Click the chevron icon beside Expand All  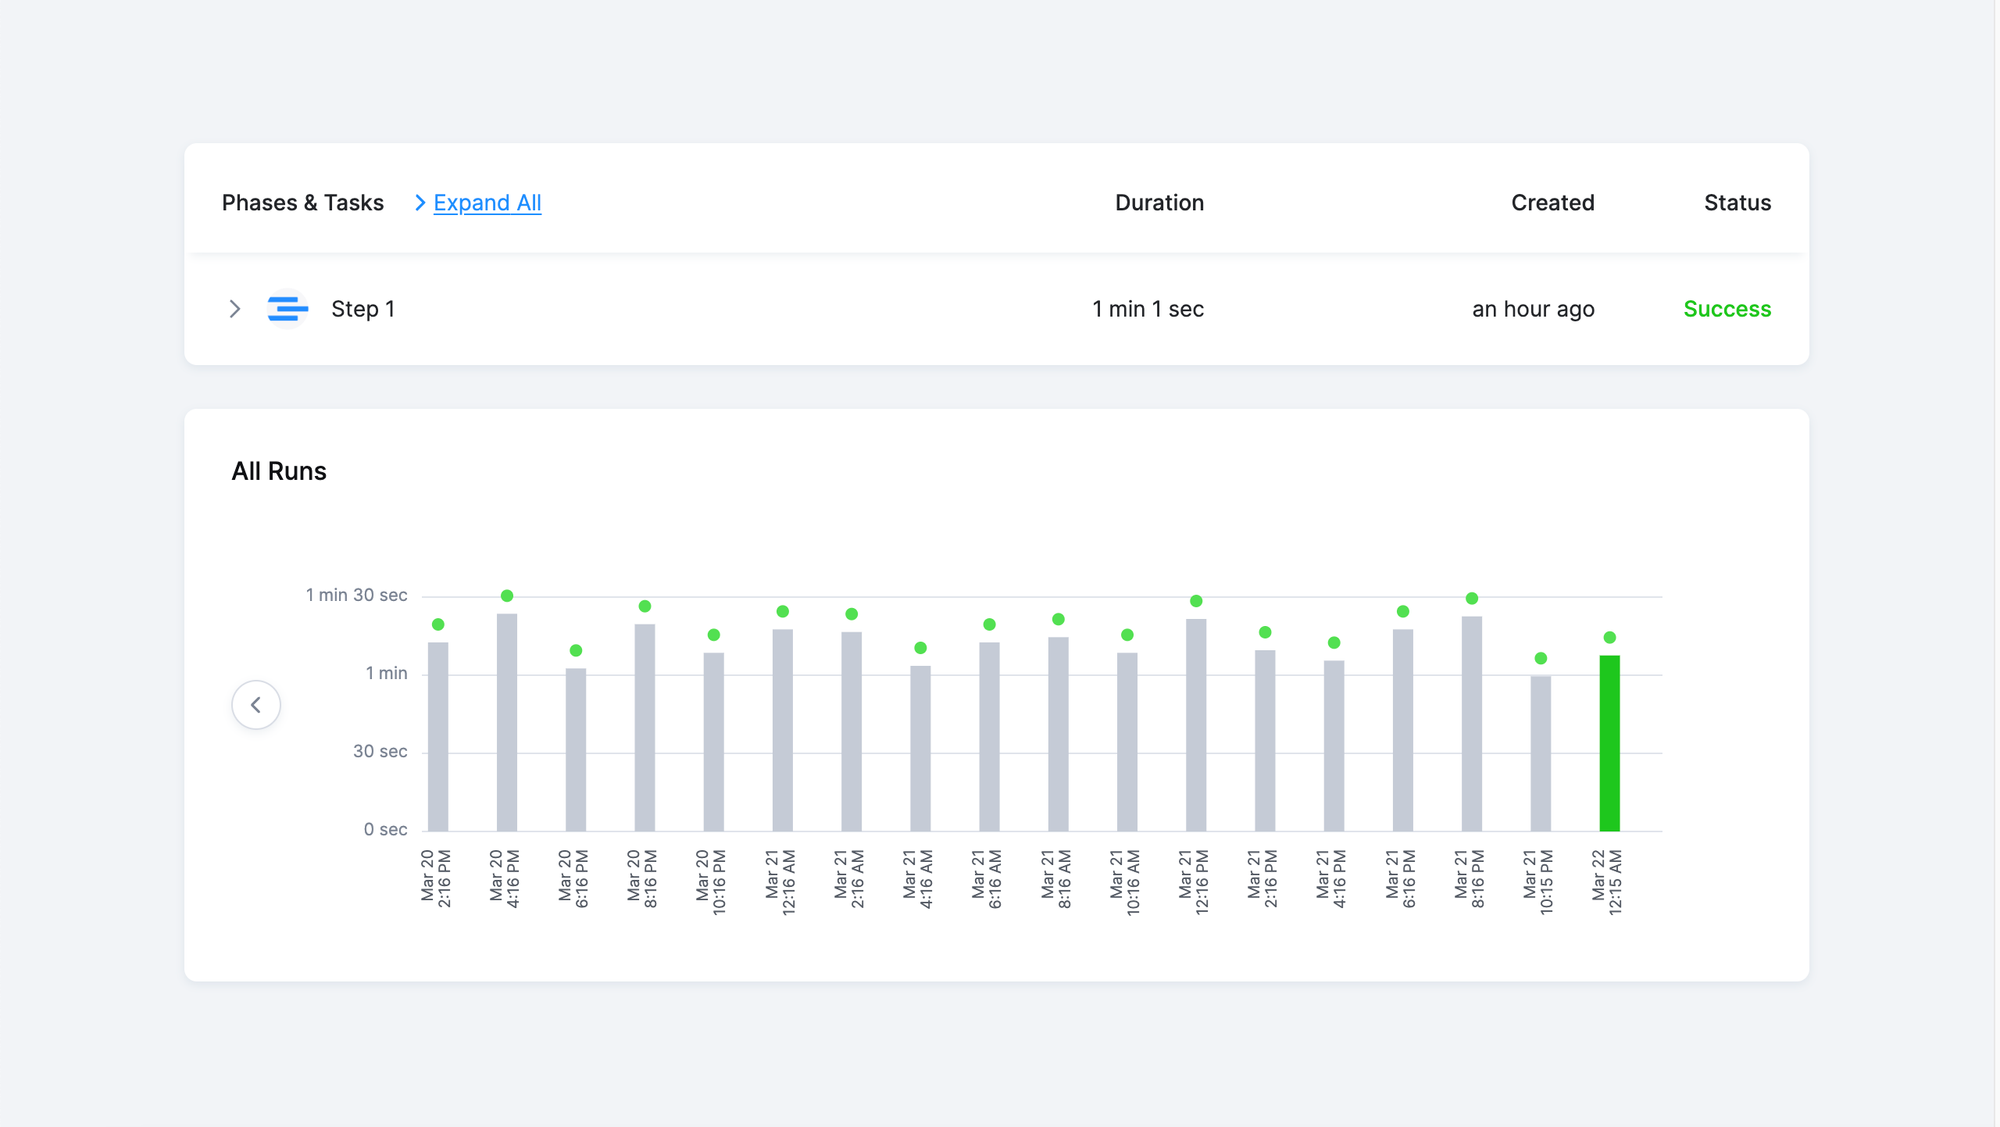point(421,202)
